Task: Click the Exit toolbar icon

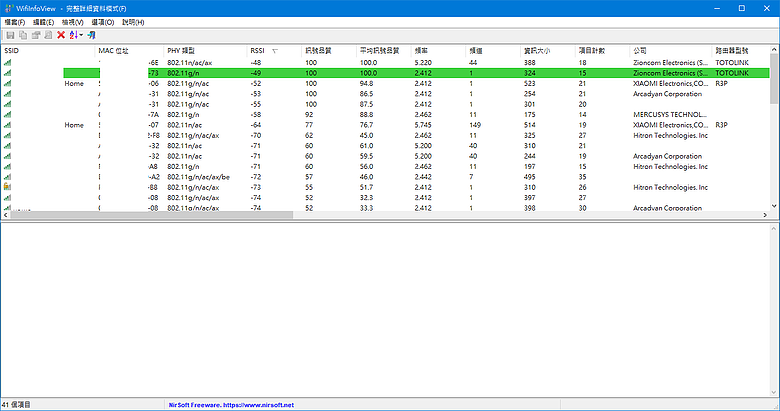Action: 92,35
